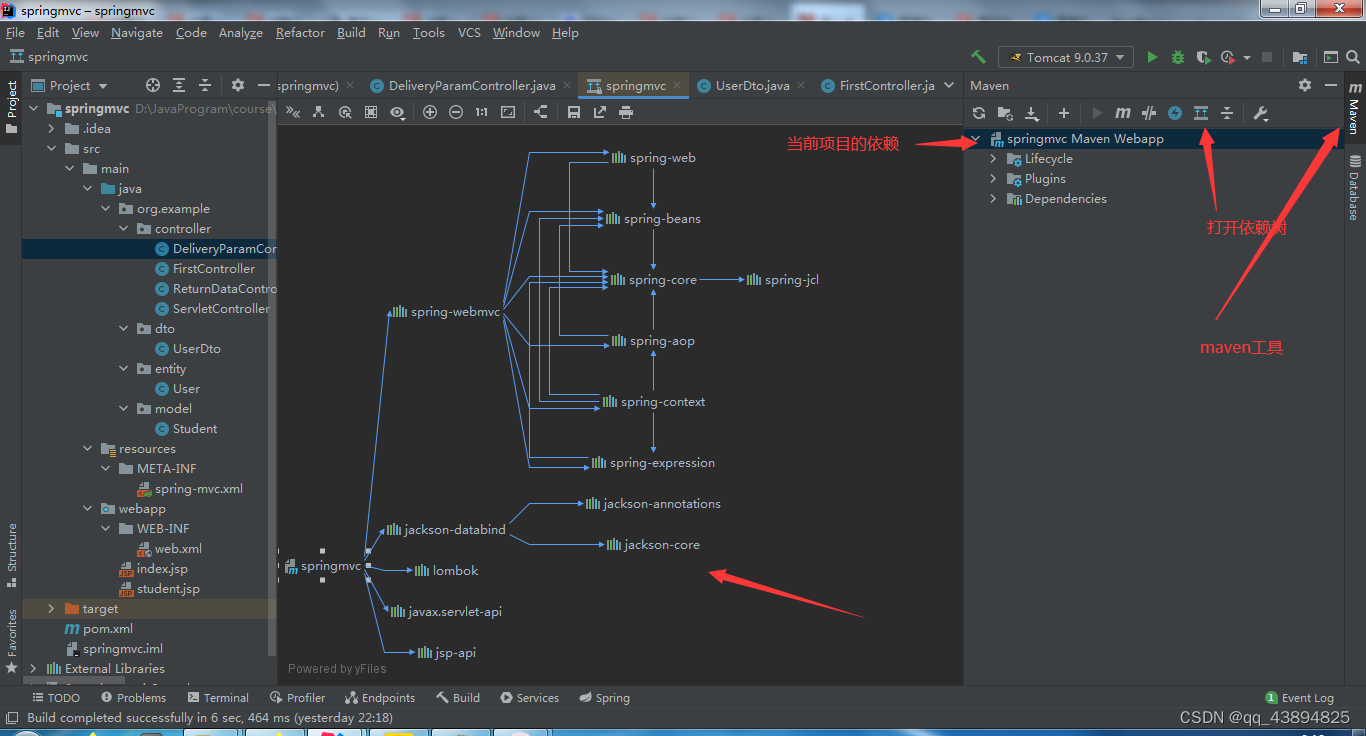Image resolution: width=1366 pixels, height=736 pixels.
Task: Expand the .idea folder
Action: pos(52,129)
